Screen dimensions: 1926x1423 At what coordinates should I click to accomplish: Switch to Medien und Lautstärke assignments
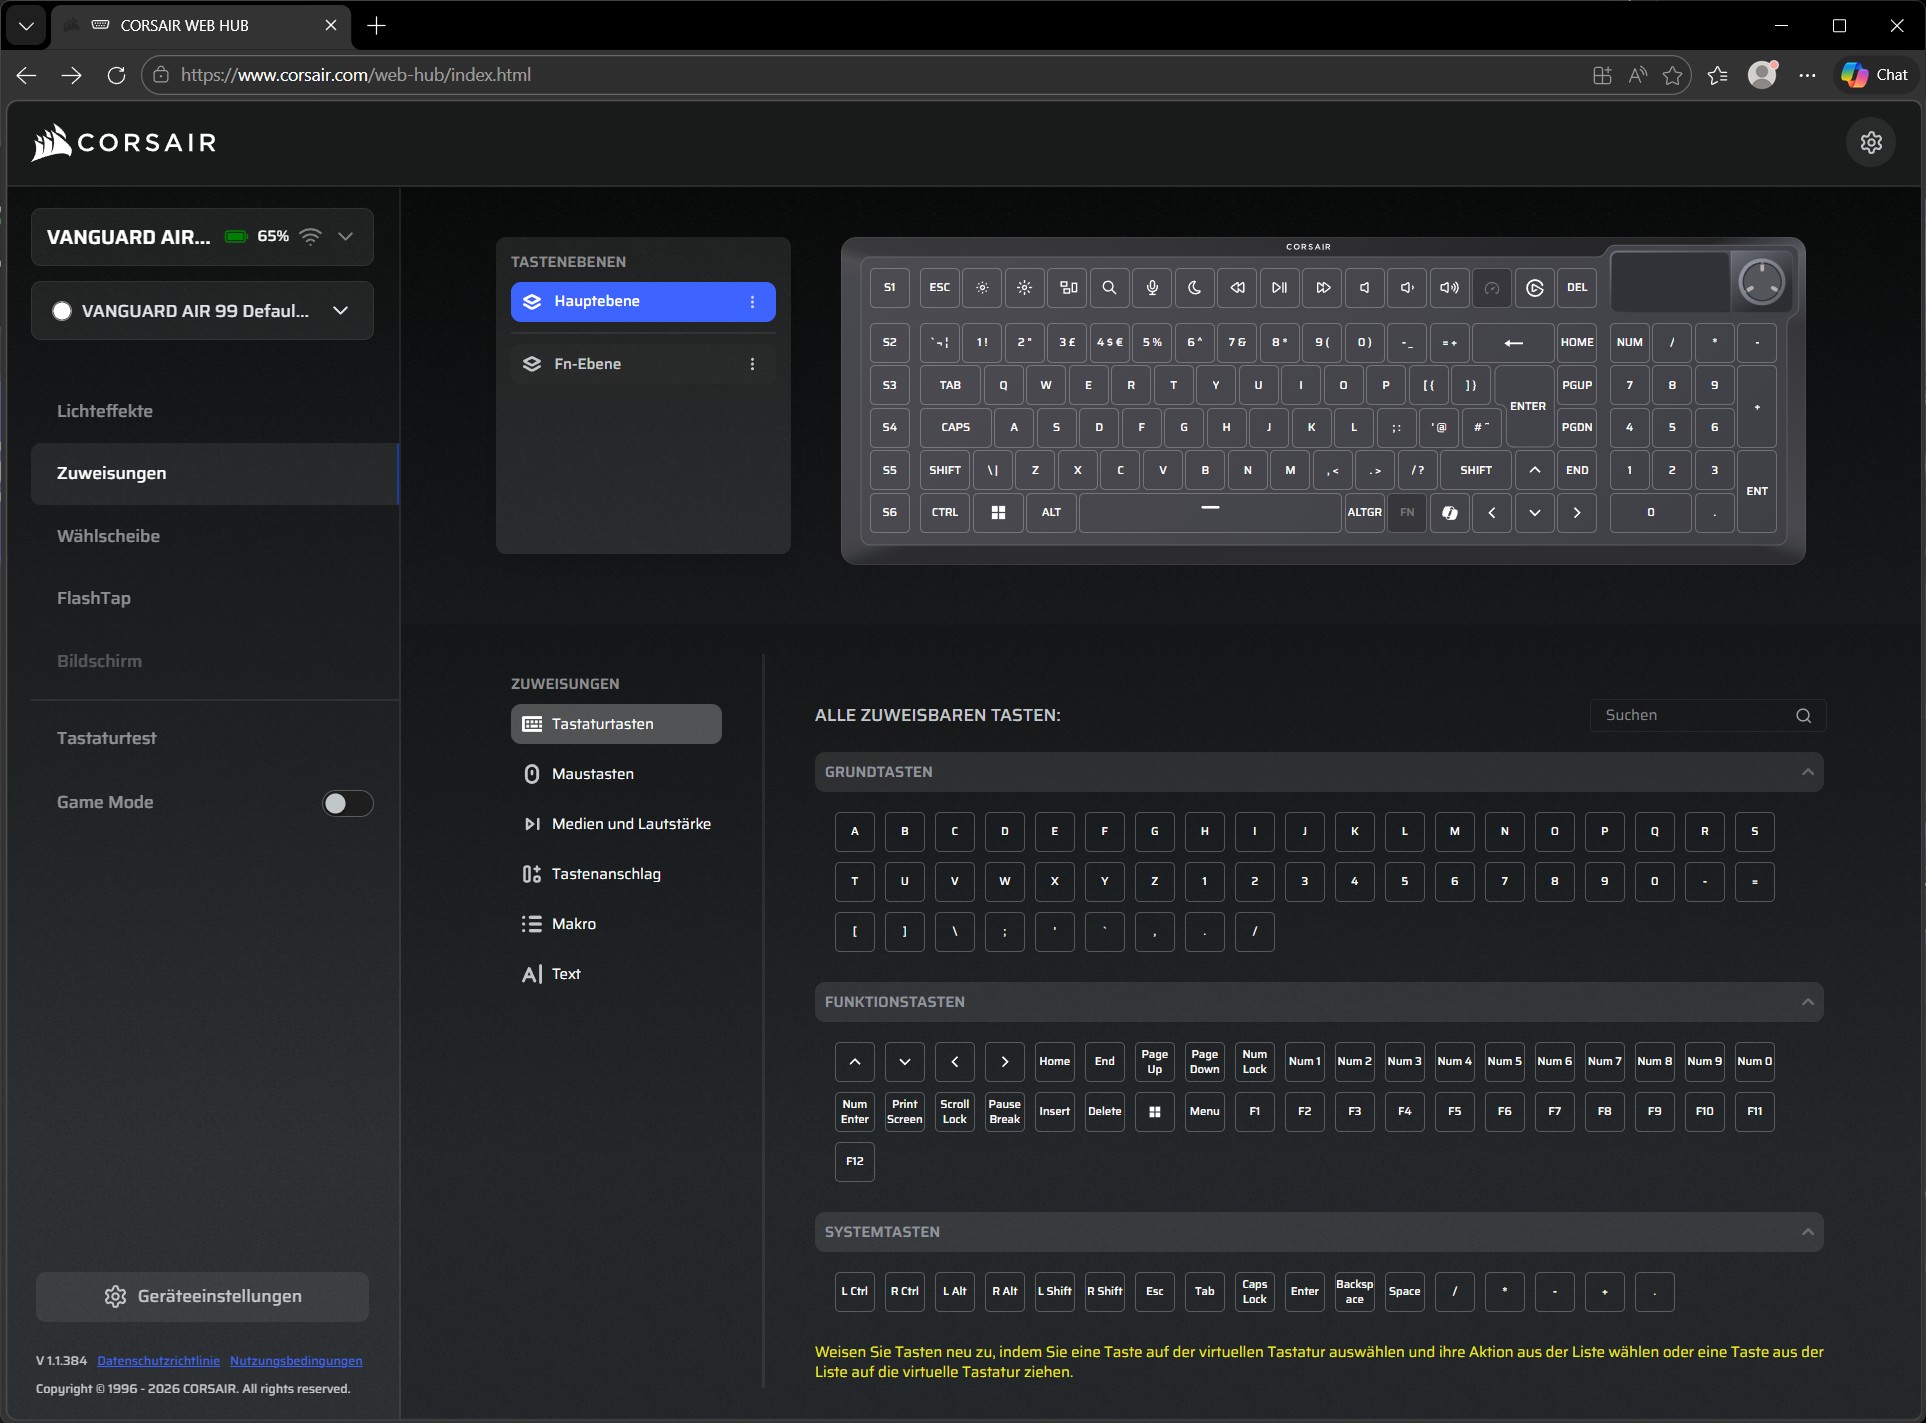630,824
